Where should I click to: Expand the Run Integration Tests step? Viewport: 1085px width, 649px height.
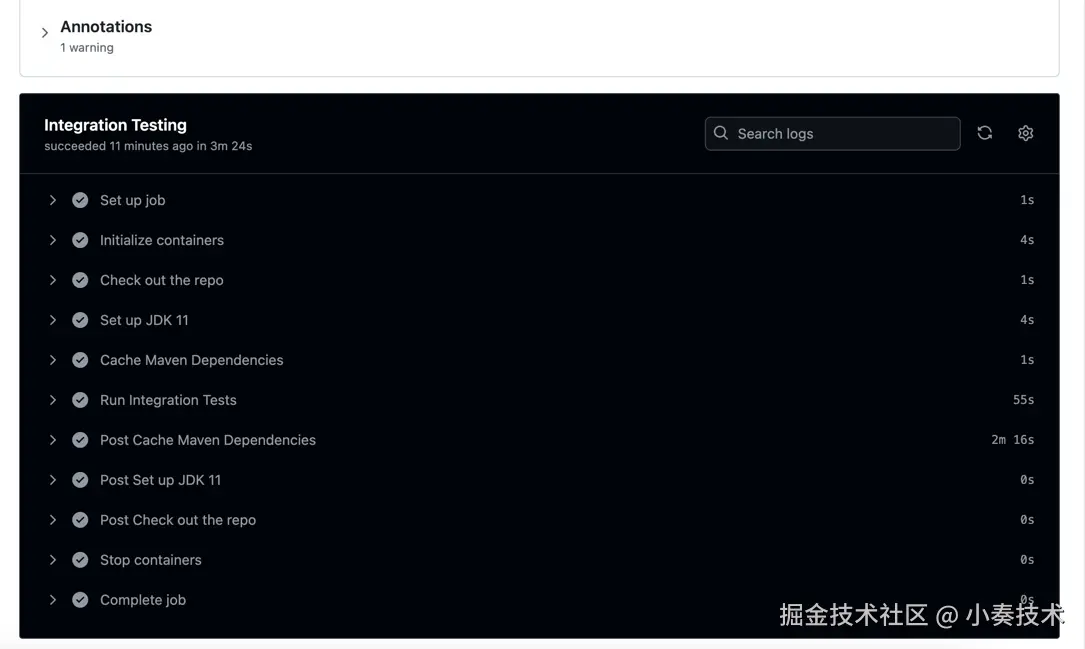53,400
